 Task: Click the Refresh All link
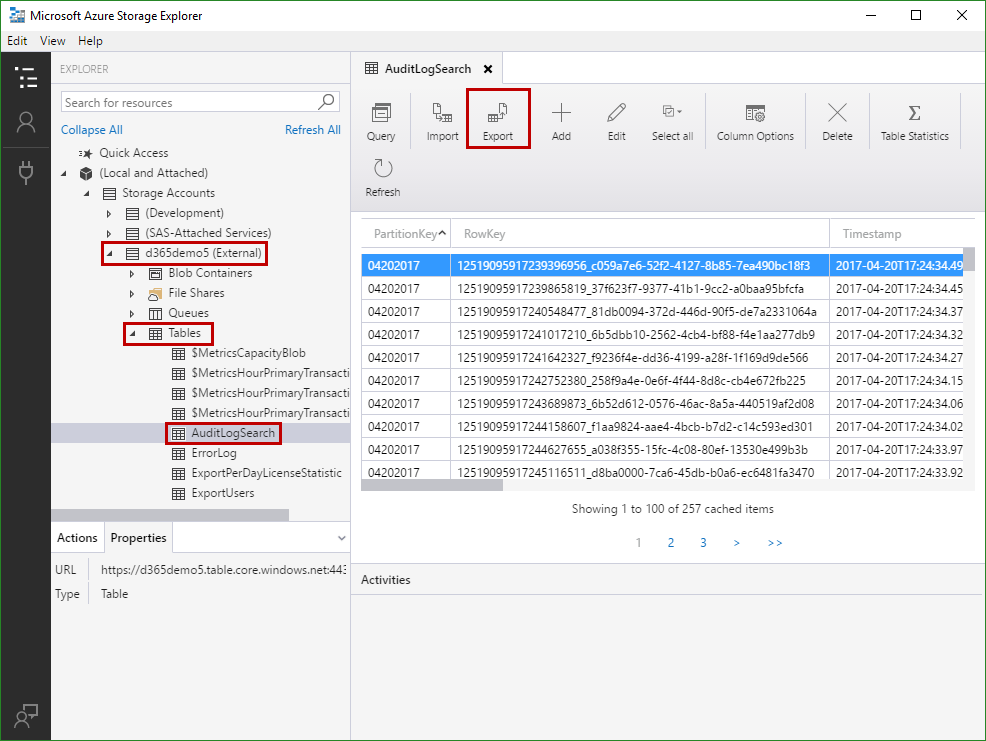pyautogui.click(x=312, y=130)
